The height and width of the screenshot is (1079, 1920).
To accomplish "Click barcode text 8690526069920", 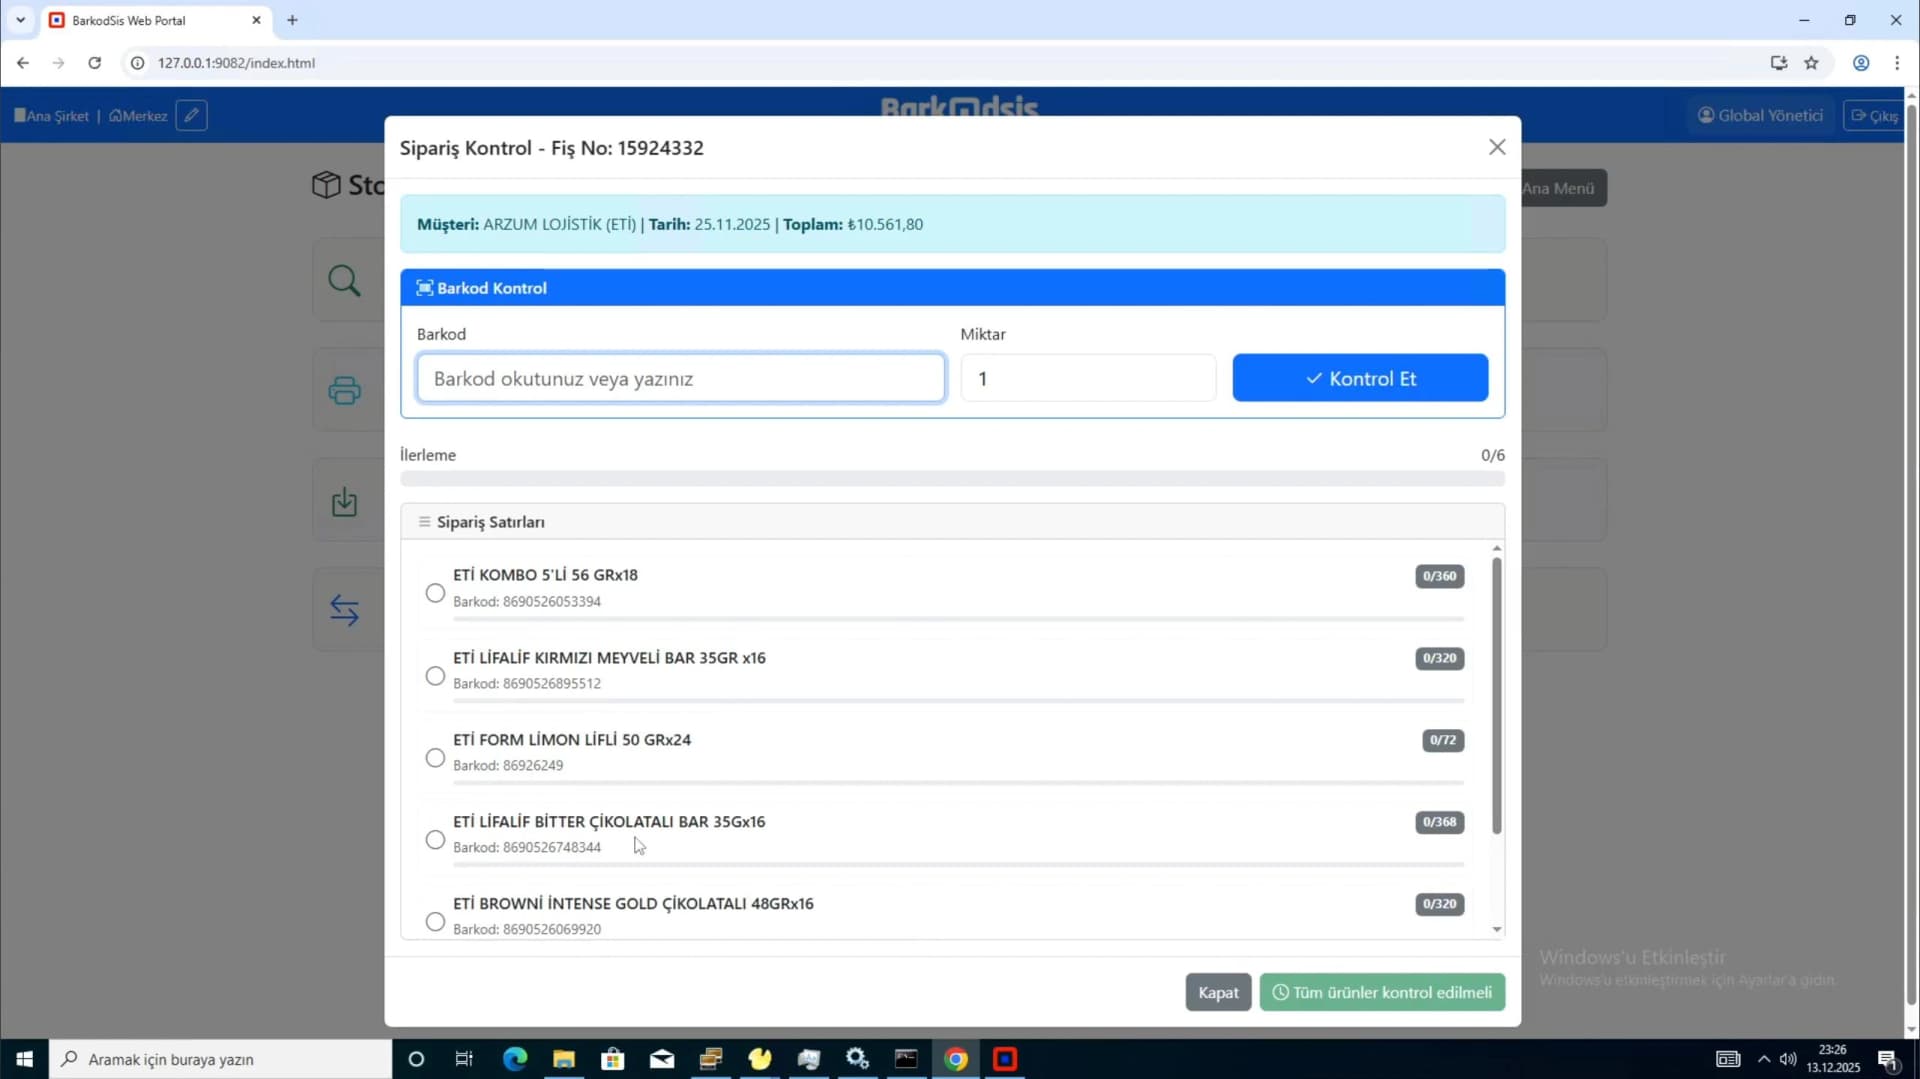I will (x=551, y=929).
